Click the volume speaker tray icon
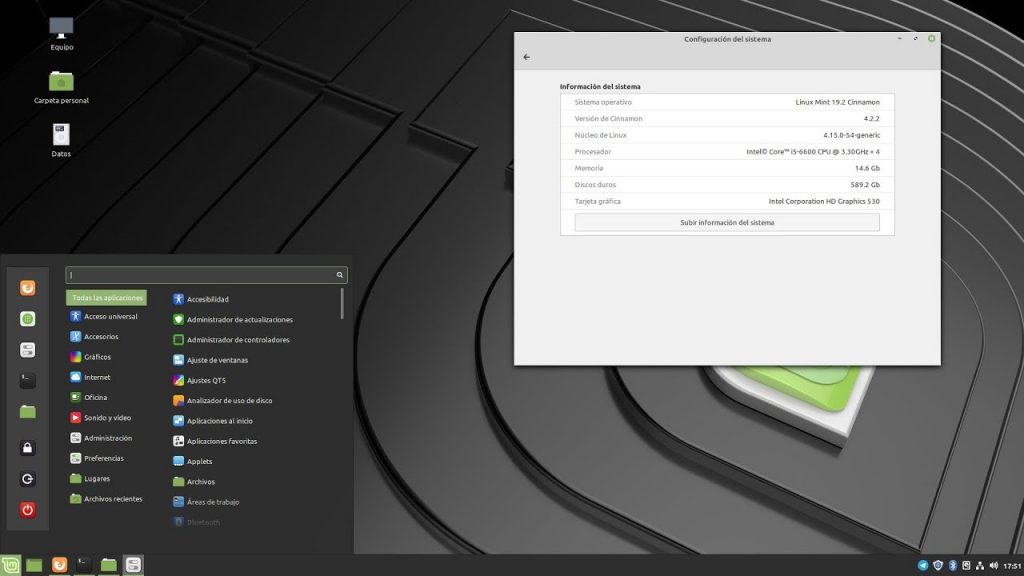1024x576 pixels. 993,566
